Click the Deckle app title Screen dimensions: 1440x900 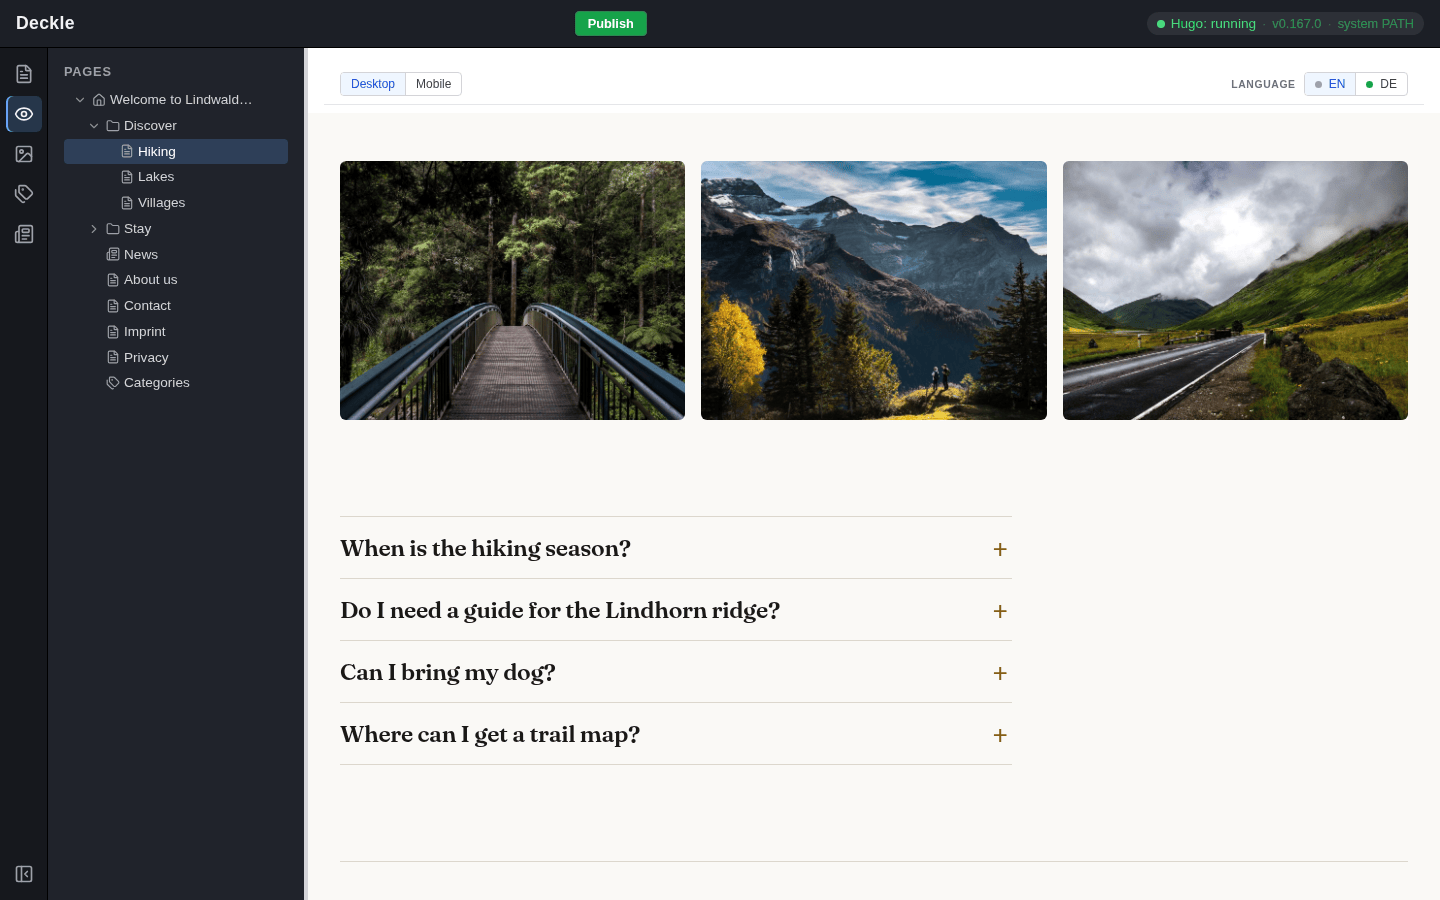[x=45, y=23]
